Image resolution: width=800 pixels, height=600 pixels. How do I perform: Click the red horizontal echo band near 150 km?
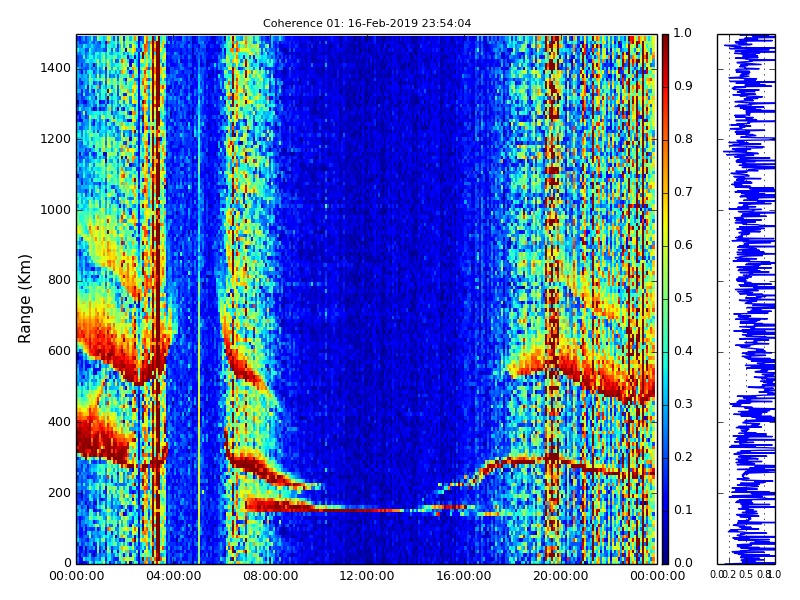[x=356, y=507]
